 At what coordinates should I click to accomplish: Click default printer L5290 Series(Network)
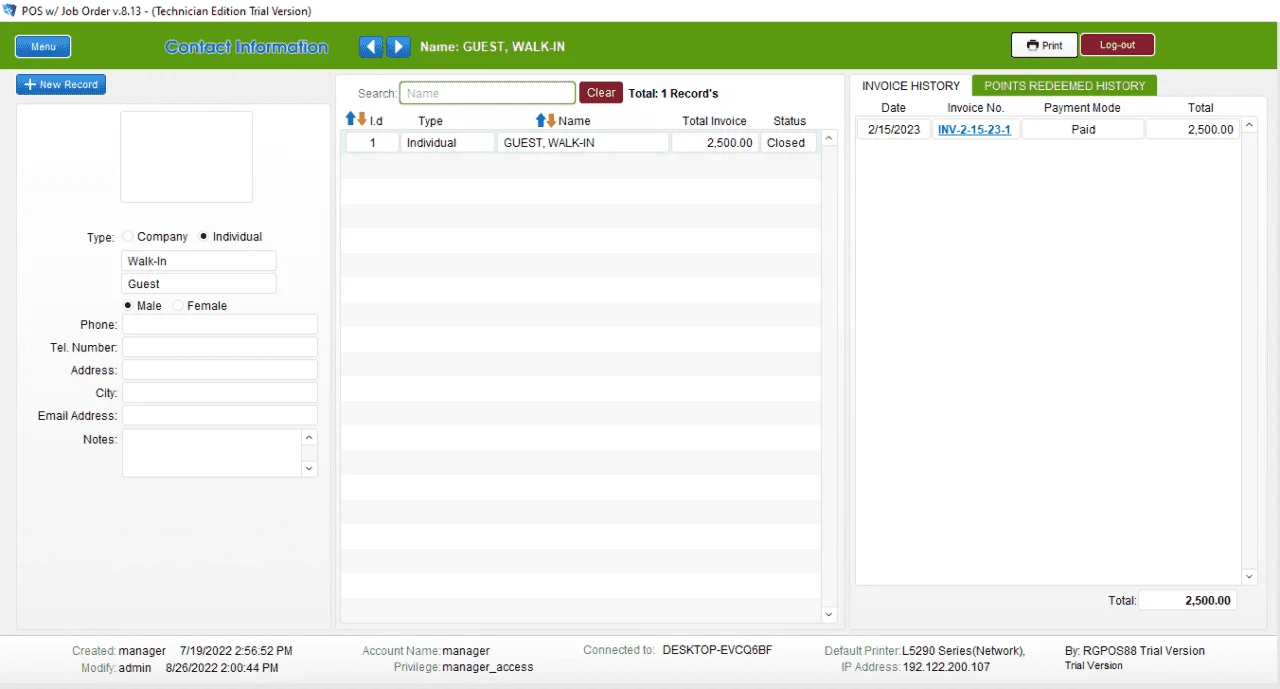click(963, 651)
